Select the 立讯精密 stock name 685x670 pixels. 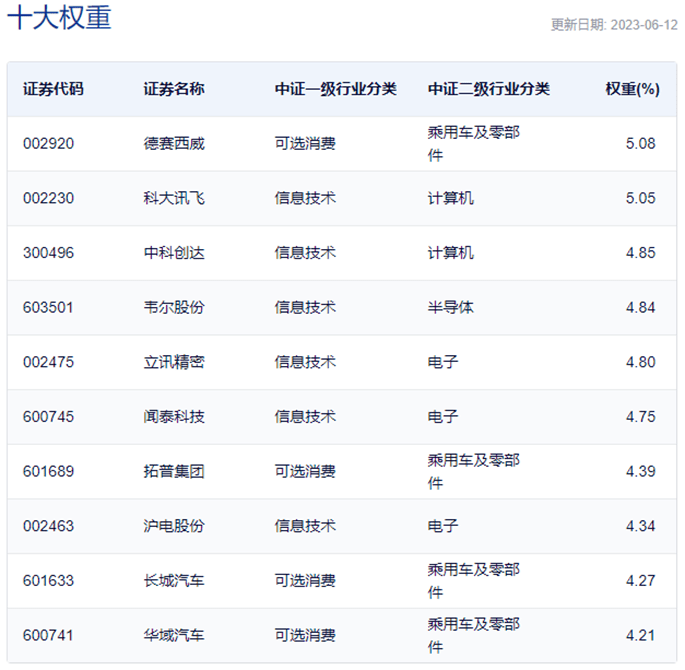pos(174,362)
